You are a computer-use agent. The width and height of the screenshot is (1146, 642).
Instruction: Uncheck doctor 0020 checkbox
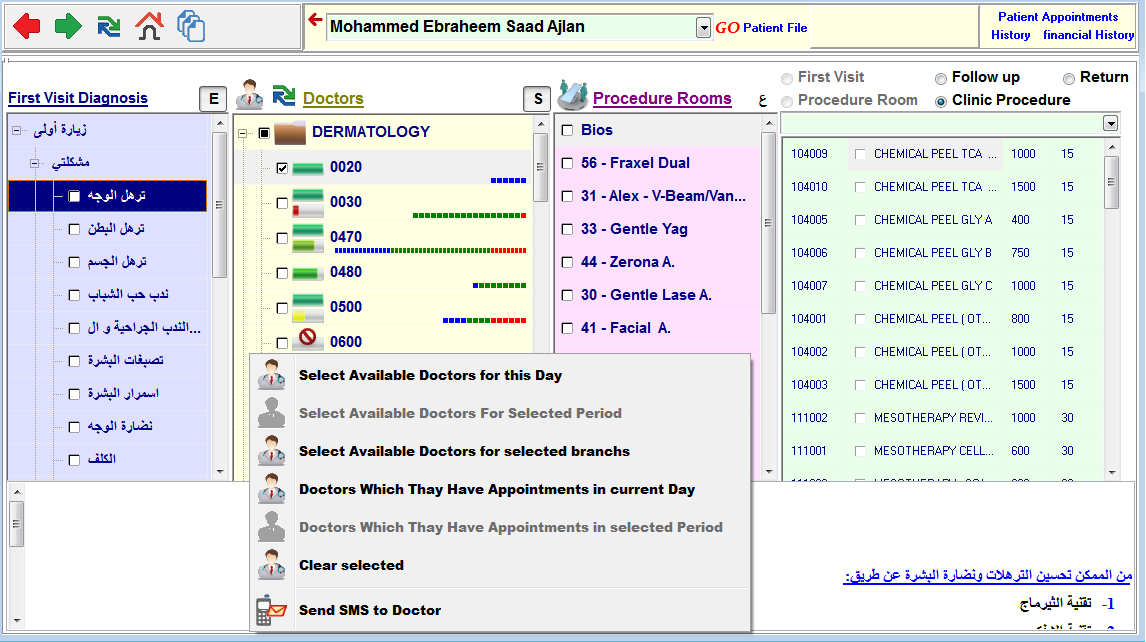click(x=282, y=168)
